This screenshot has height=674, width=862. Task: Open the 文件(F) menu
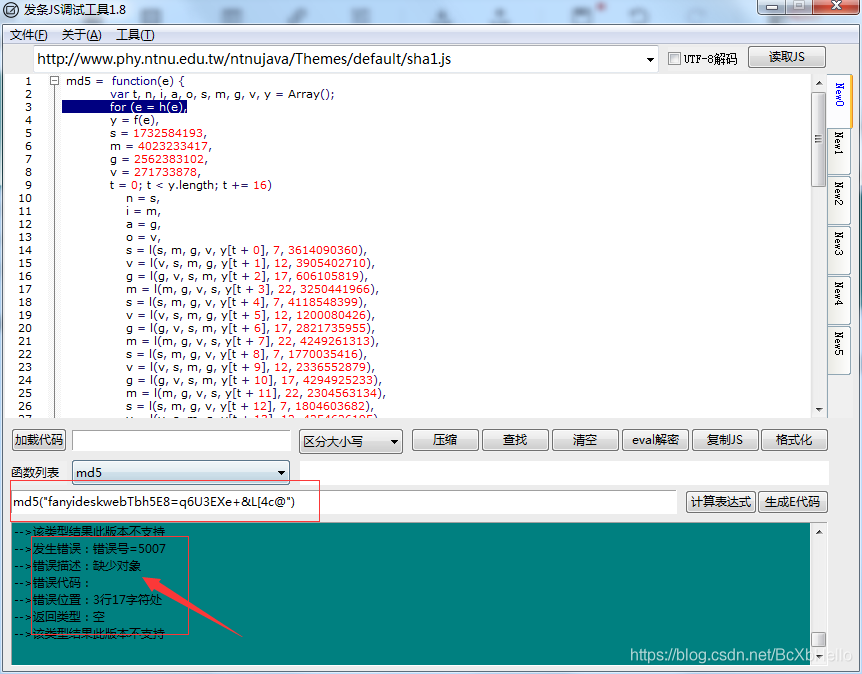28,35
